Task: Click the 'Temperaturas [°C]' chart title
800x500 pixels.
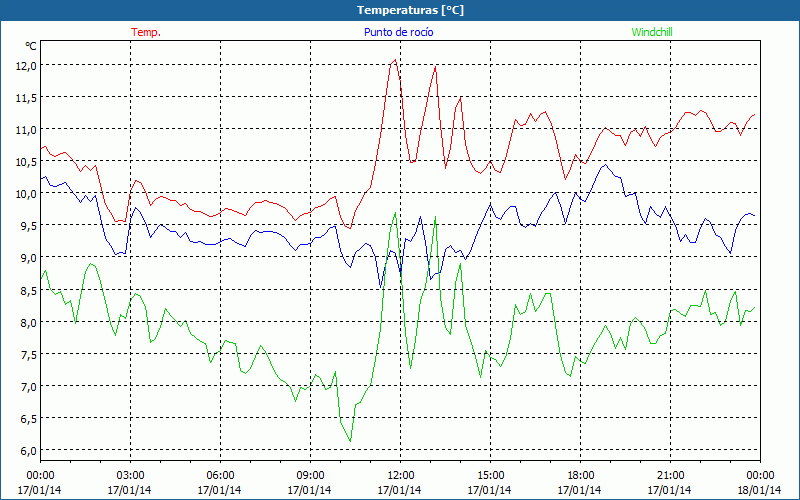Action: (410, 10)
